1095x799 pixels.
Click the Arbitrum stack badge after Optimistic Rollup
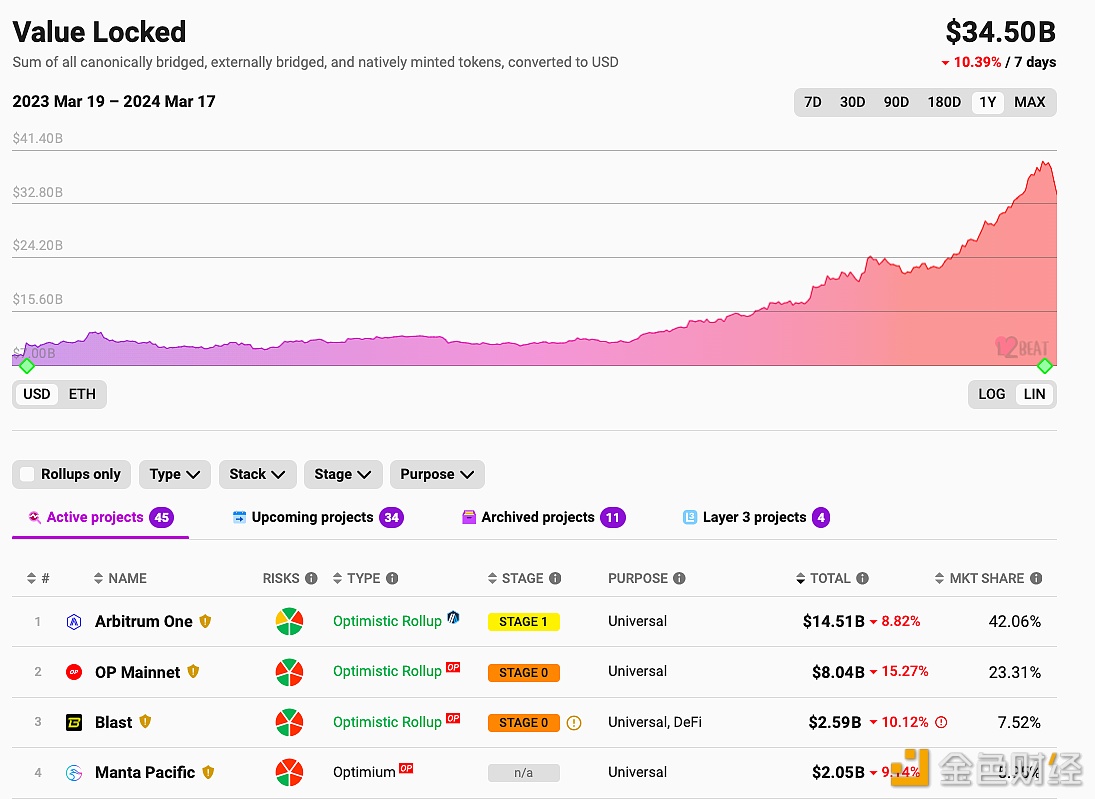[x=453, y=617]
